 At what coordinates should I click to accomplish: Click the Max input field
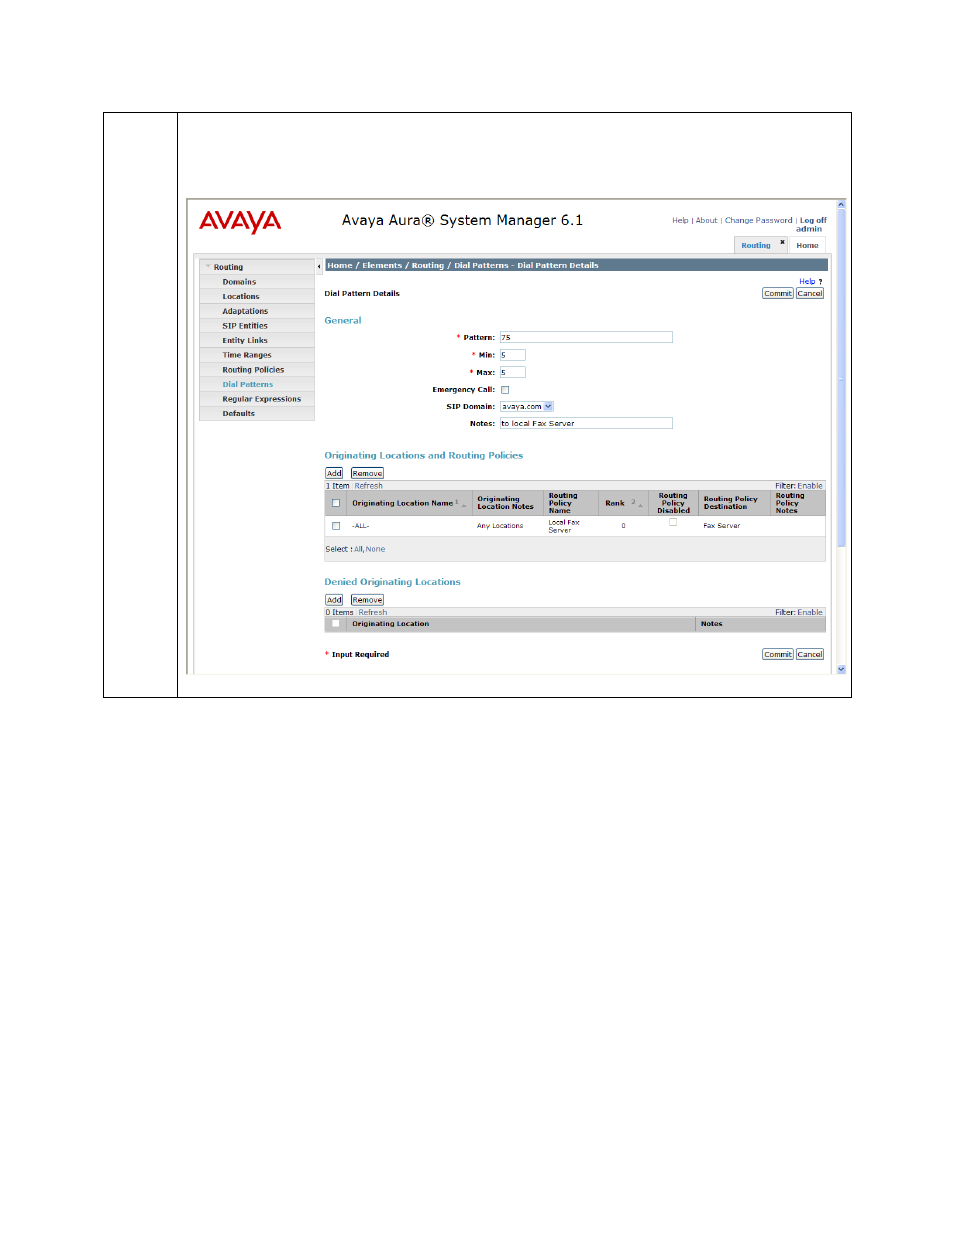tap(512, 373)
